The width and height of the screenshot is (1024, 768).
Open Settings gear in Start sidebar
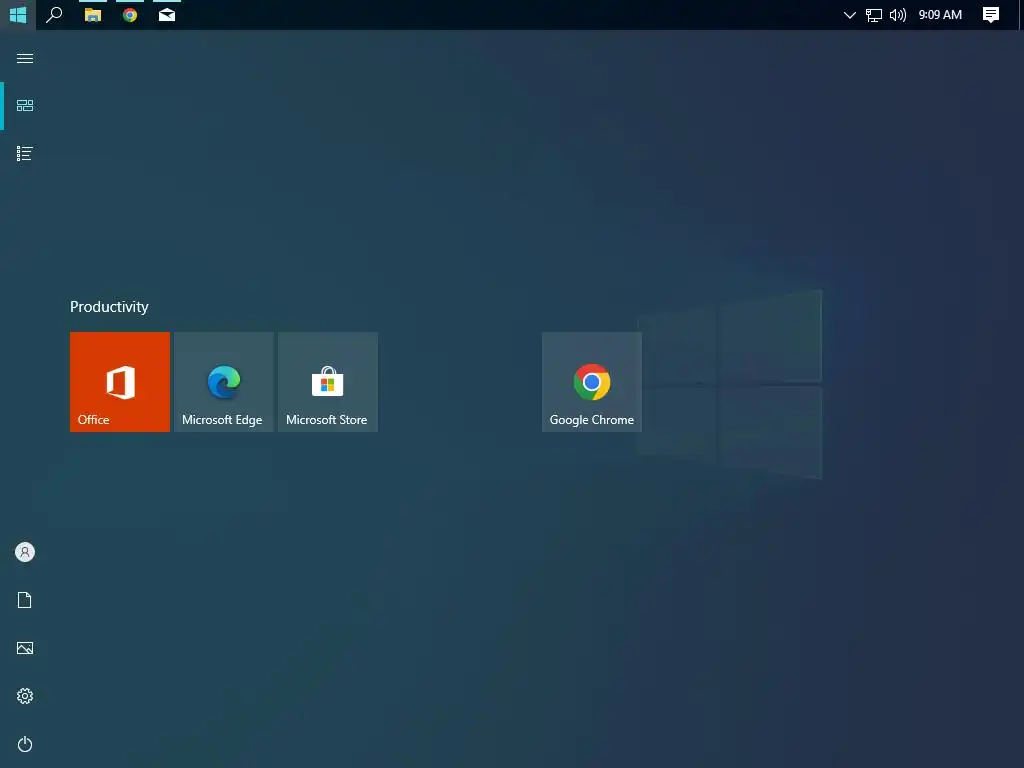(25, 696)
